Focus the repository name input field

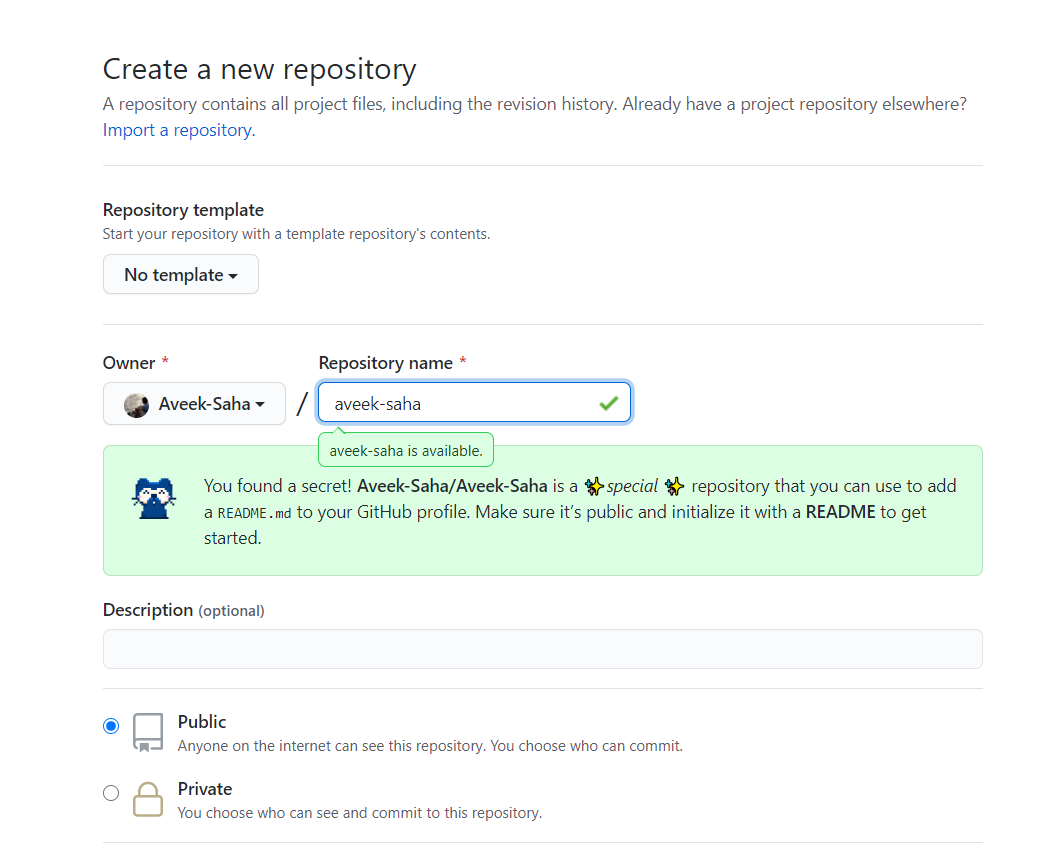coord(474,403)
